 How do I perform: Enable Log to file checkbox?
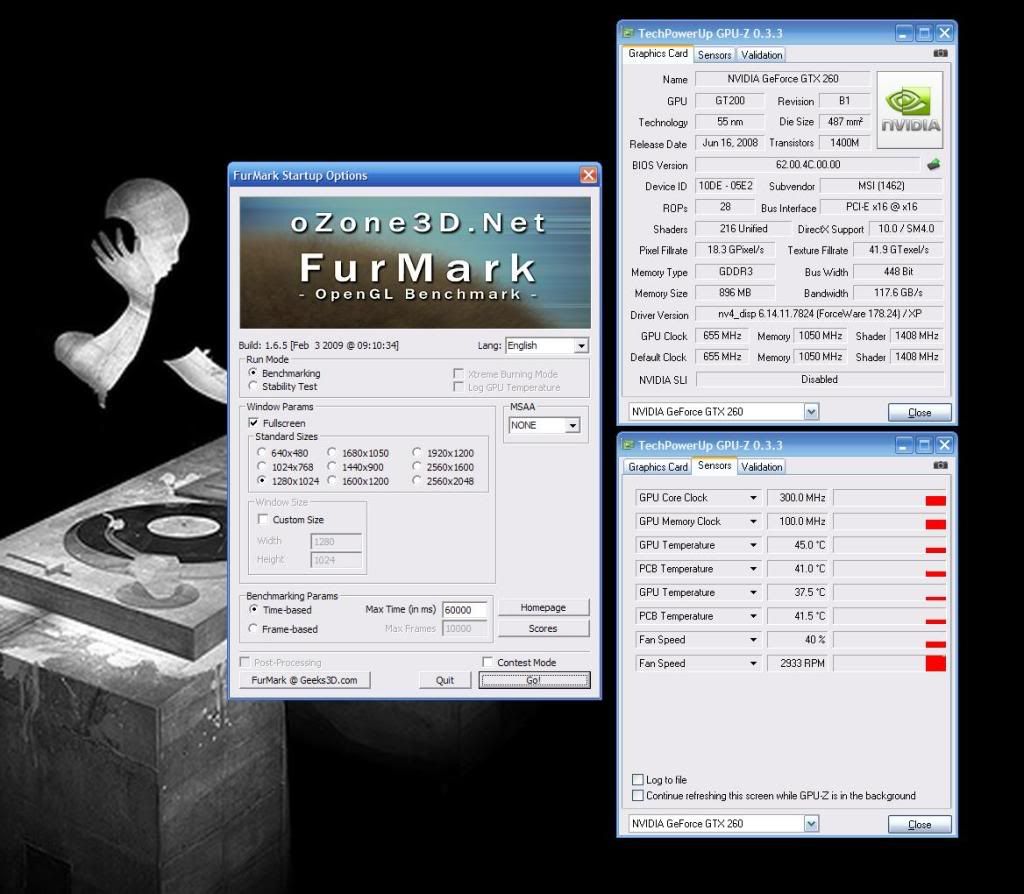coord(637,779)
